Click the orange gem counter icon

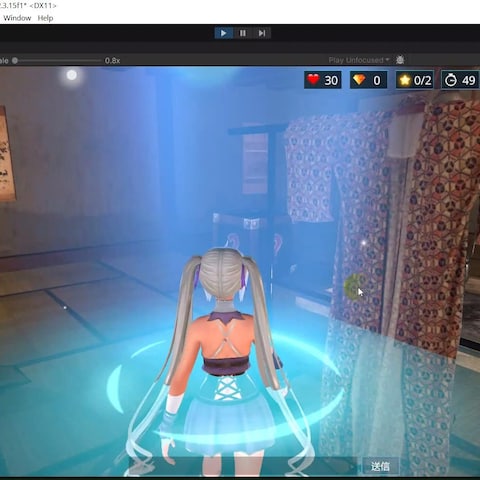[x=359, y=80]
